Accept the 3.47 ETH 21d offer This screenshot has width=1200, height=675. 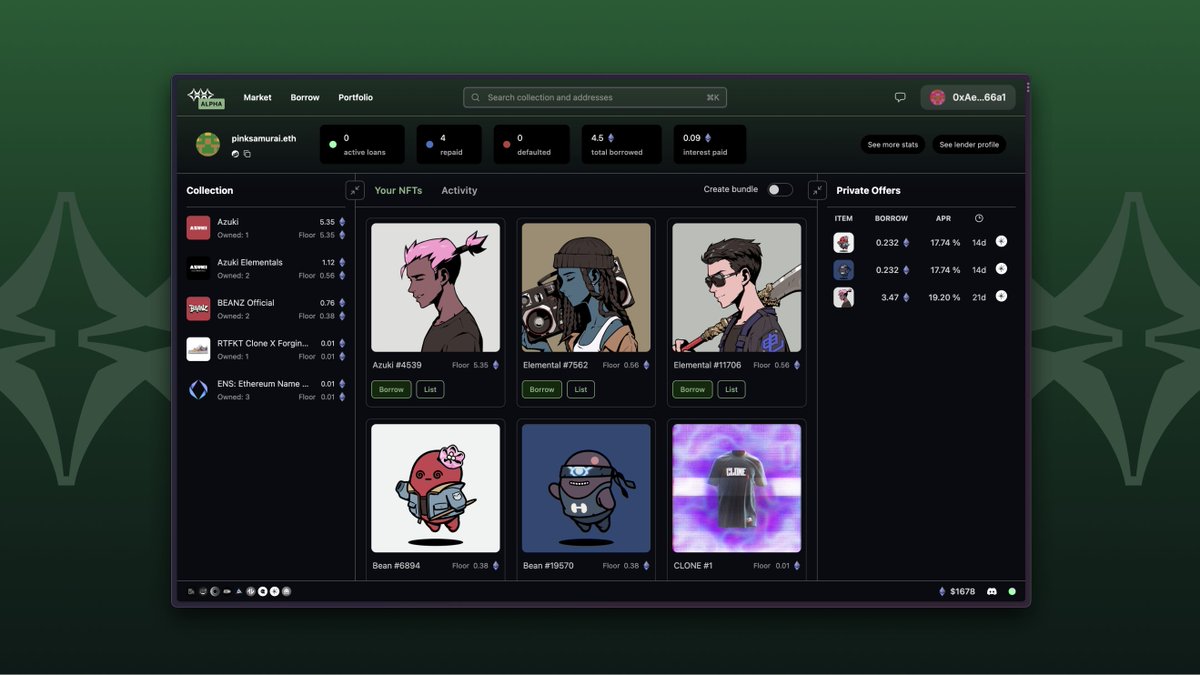1001,296
